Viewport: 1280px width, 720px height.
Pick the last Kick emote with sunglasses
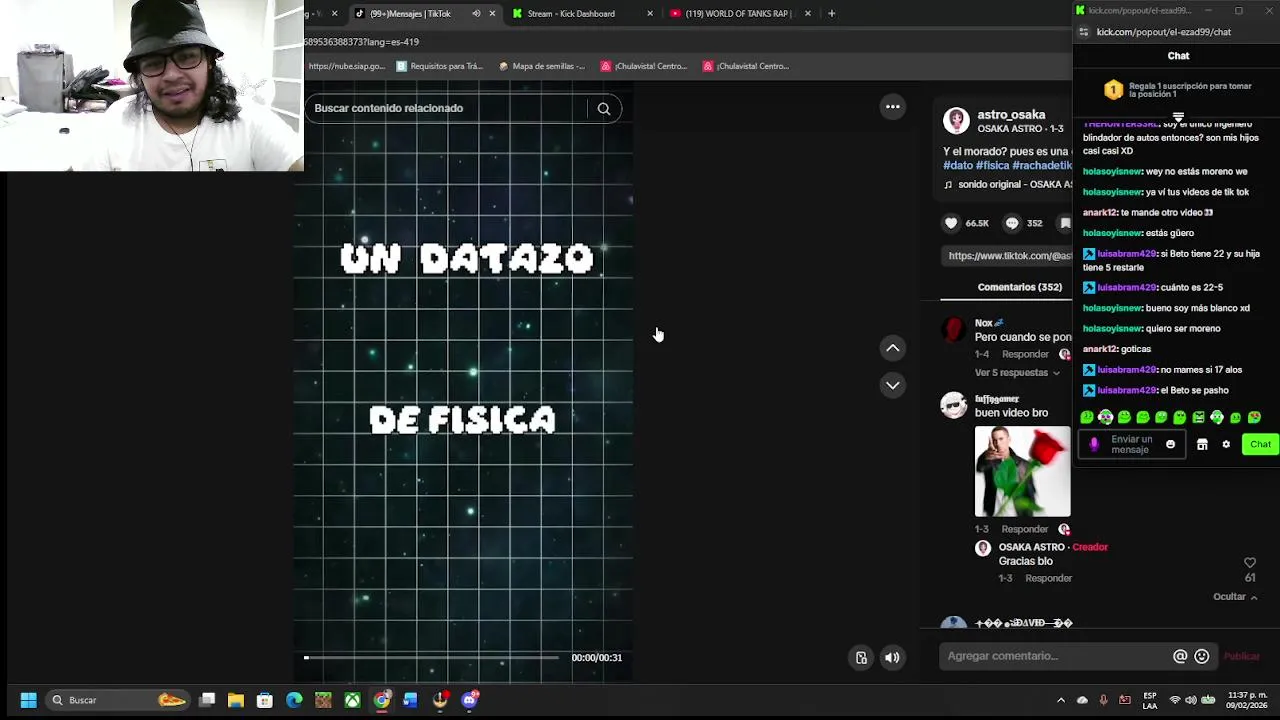[x=1254, y=417]
